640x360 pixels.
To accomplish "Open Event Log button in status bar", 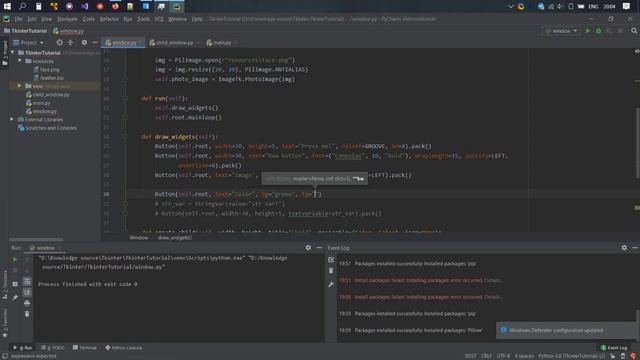I will [614, 348].
